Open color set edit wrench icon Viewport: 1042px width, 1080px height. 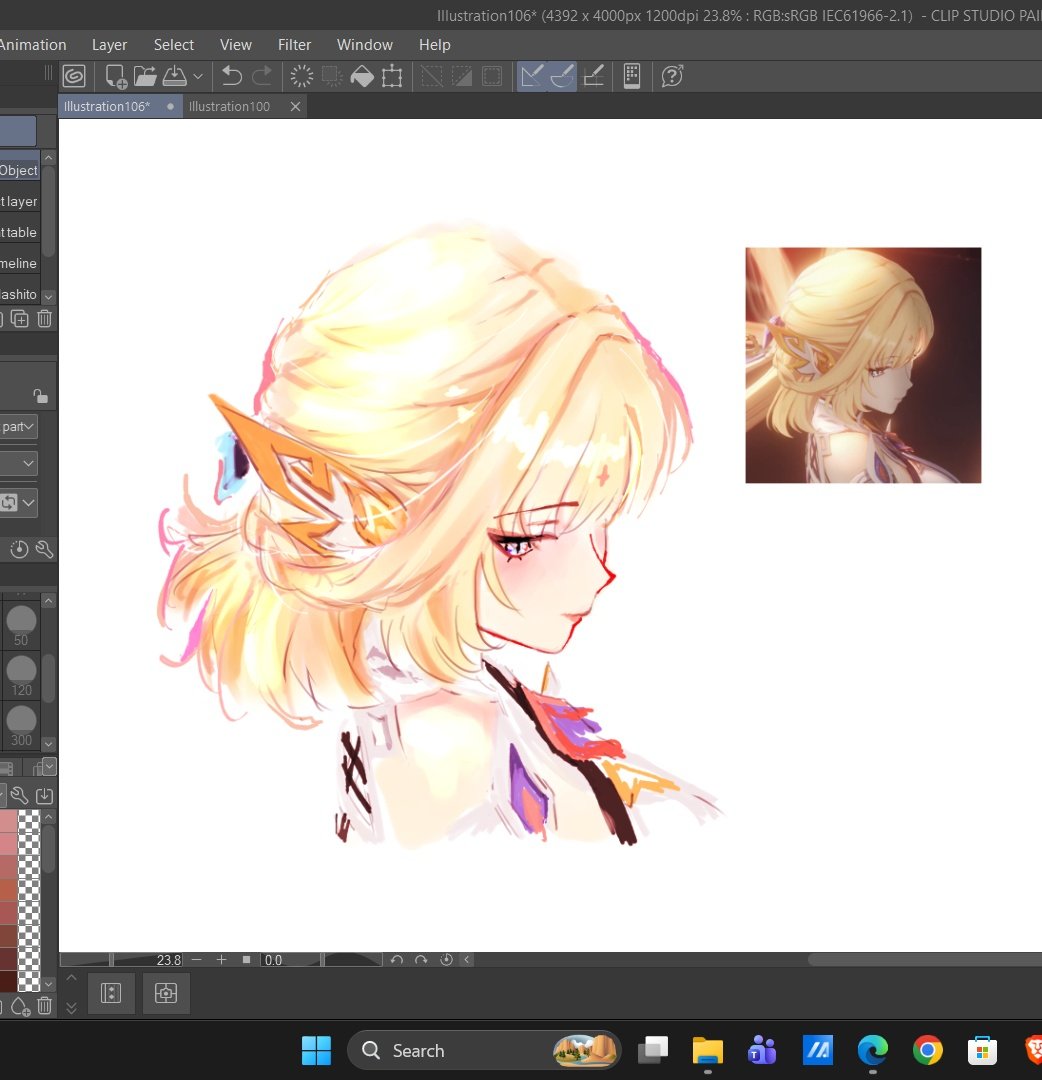tap(19, 796)
